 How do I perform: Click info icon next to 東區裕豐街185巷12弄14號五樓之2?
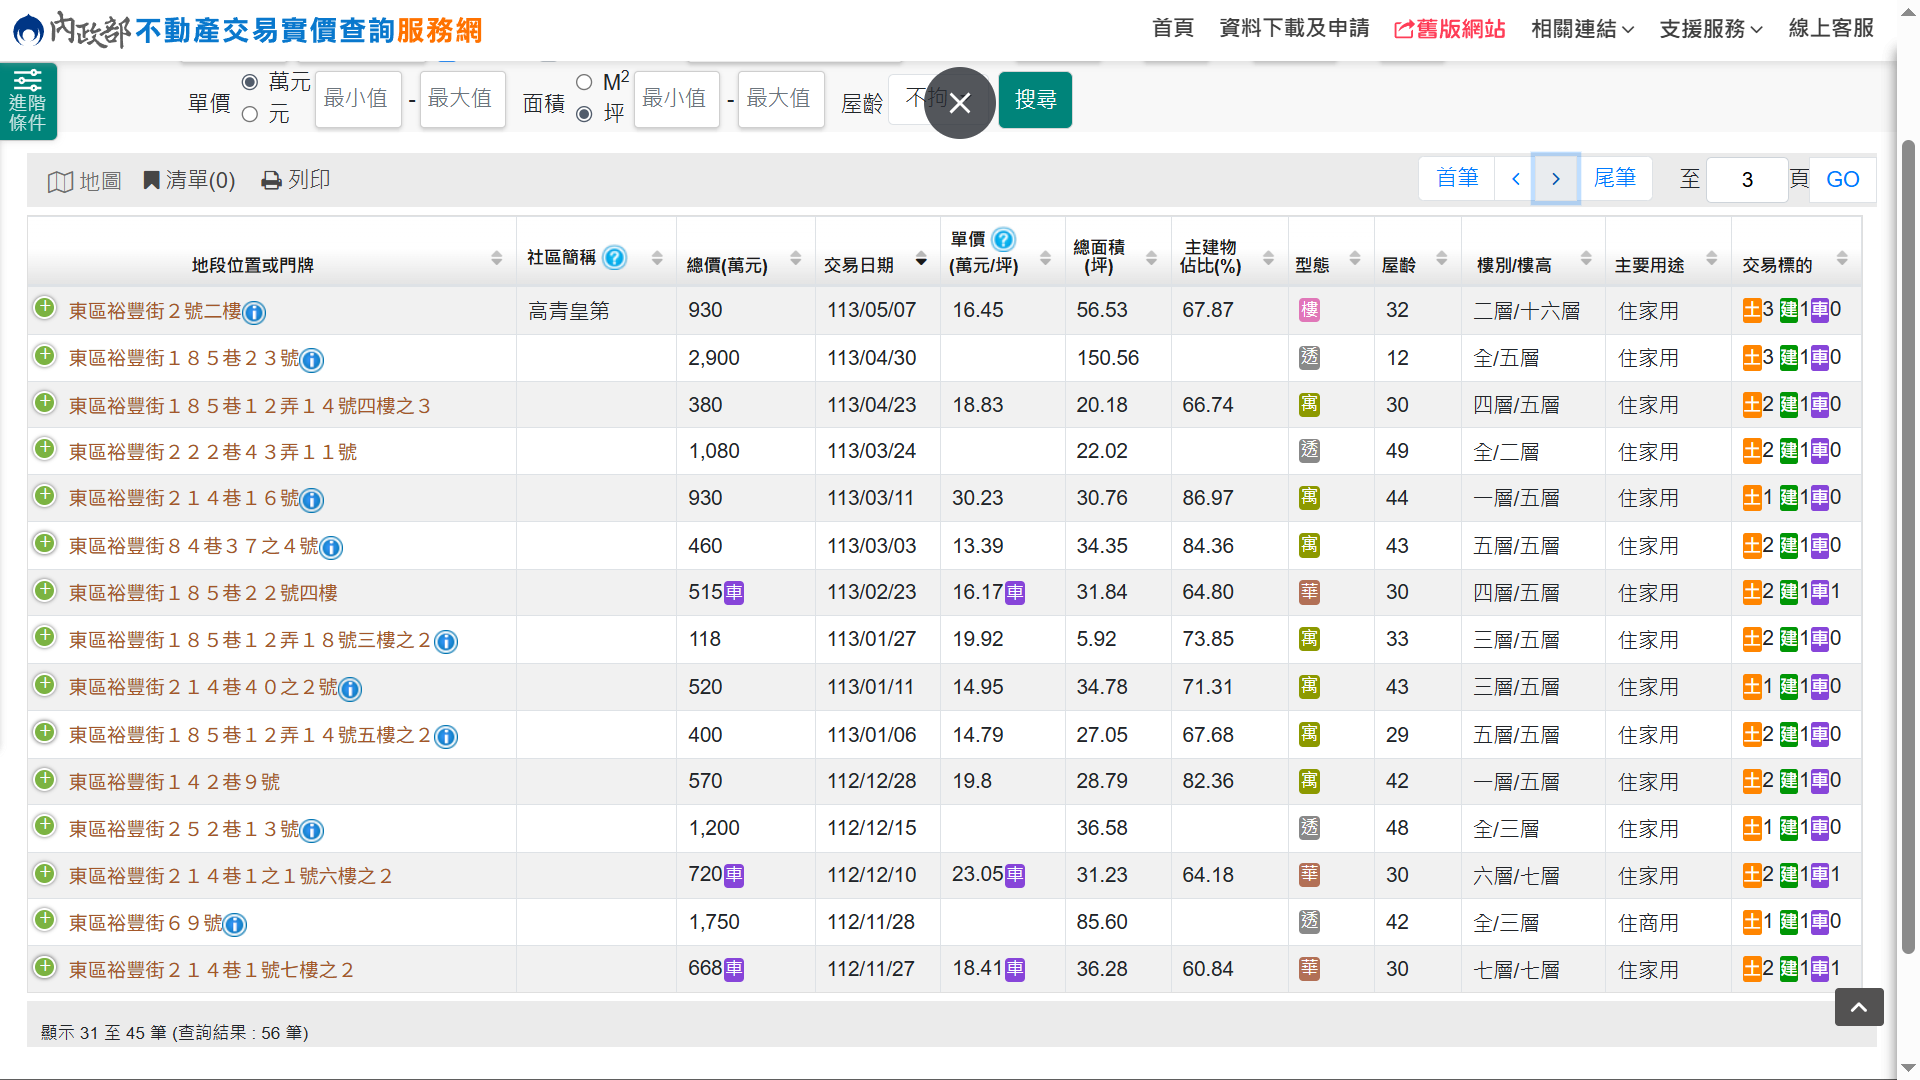pyautogui.click(x=446, y=737)
